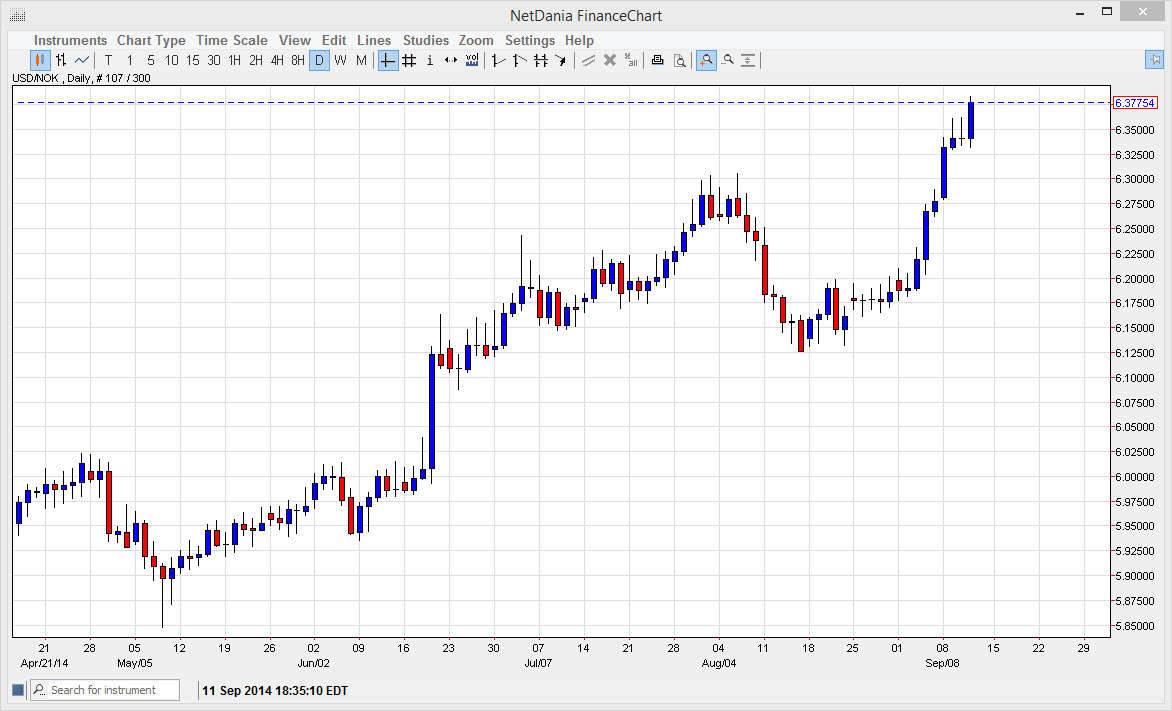Click the delete all lines icon
This screenshot has height=711, width=1172.
[x=629, y=60]
